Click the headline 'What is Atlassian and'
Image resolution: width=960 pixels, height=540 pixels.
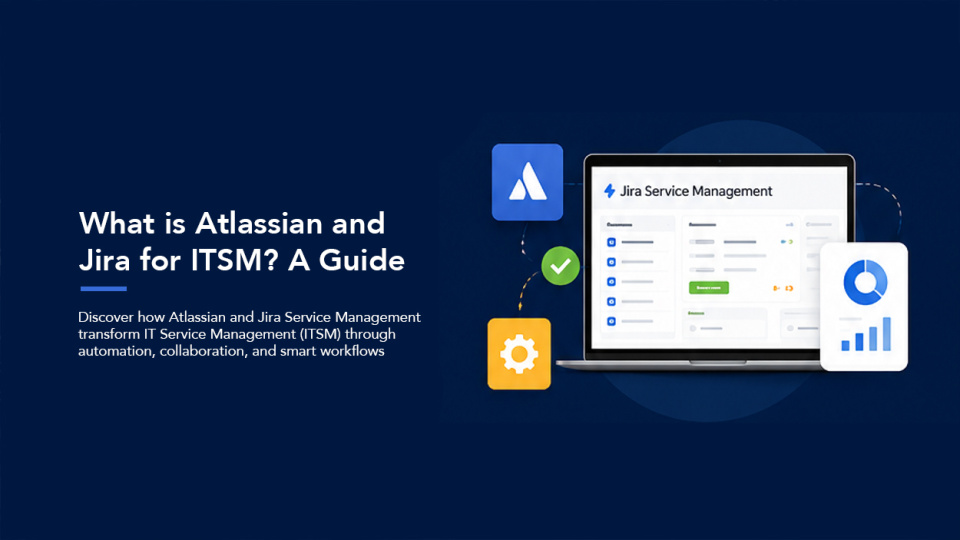(232, 223)
